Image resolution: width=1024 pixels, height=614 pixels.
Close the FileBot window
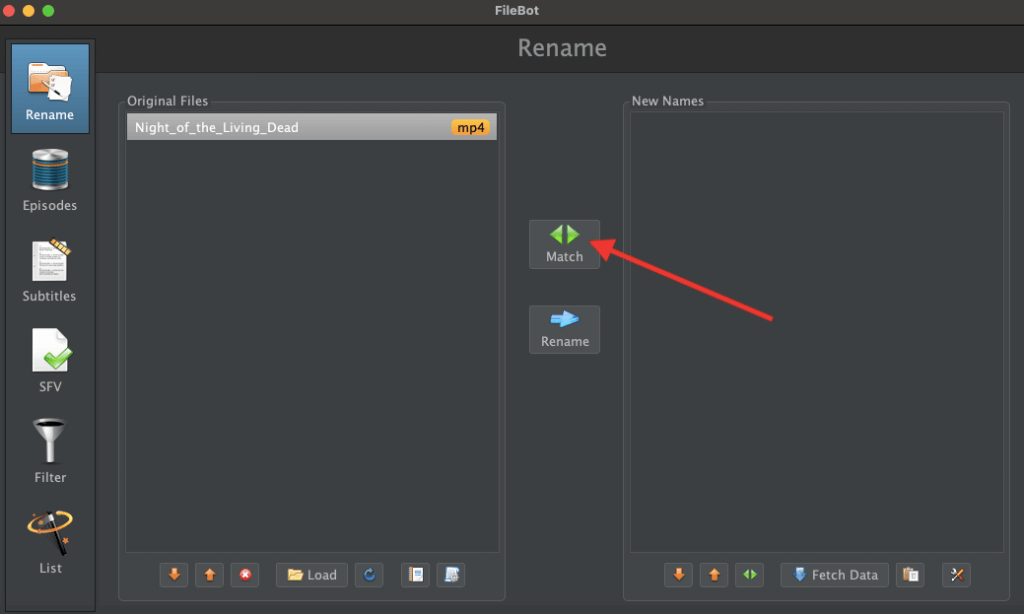click(x=9, y=10)
